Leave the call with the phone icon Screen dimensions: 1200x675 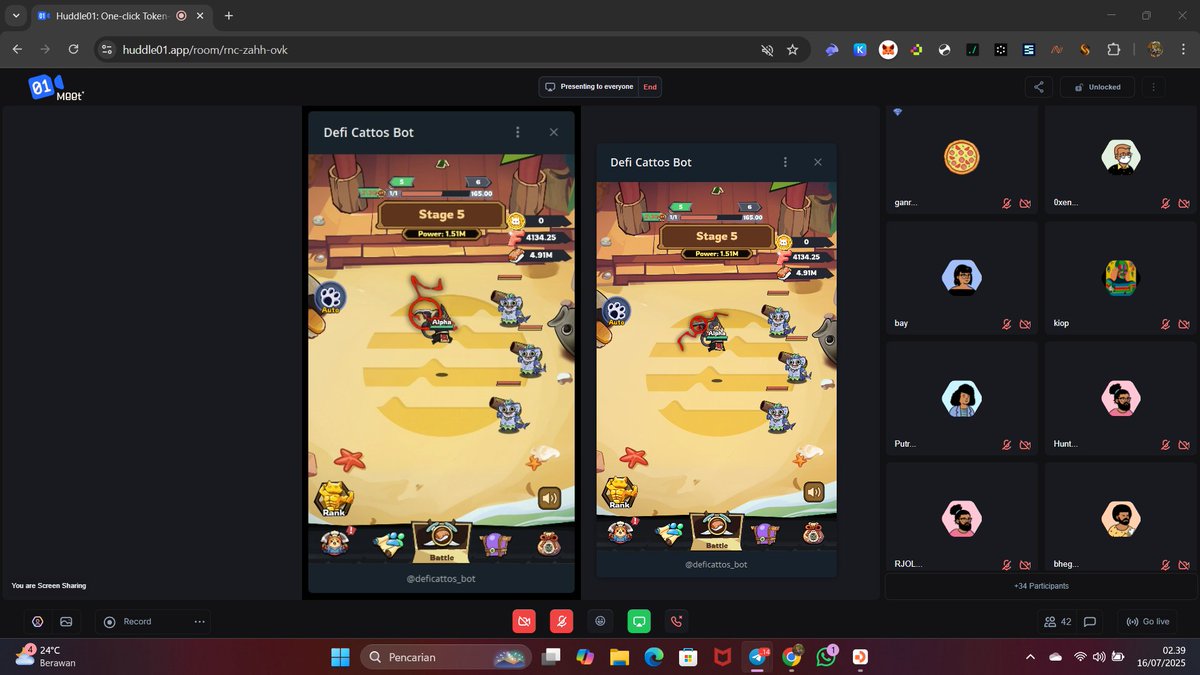point(677,621)
